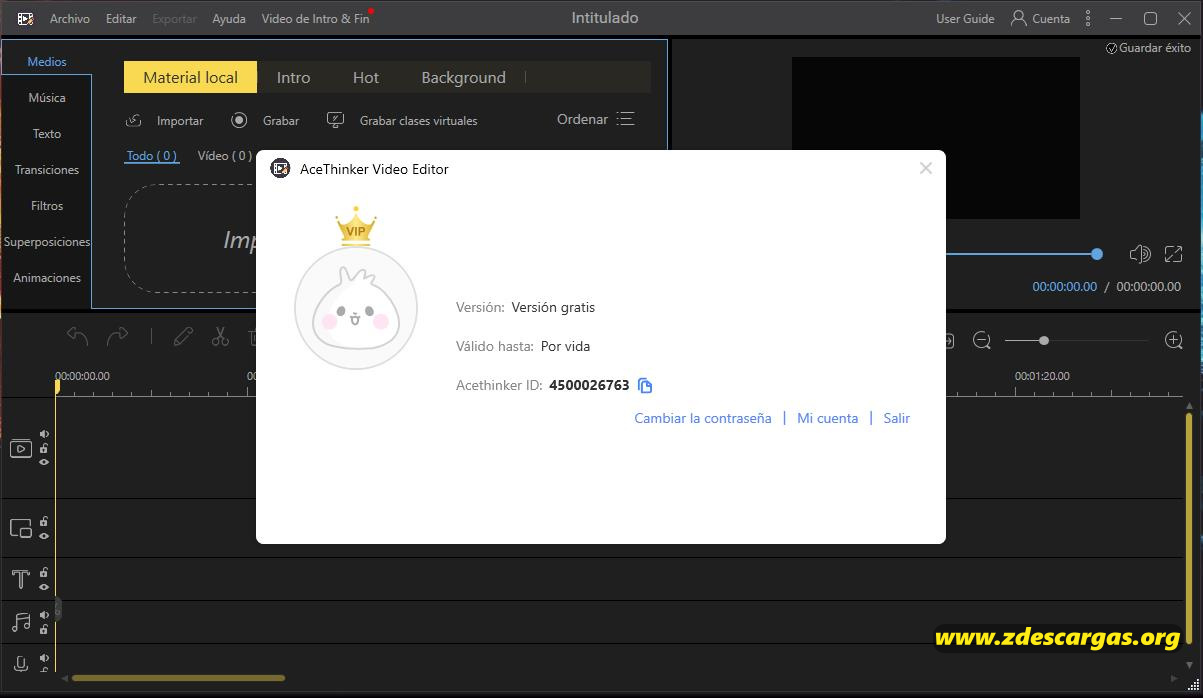
Task: Switch to the Intro tab
Action: pos(293,77)
